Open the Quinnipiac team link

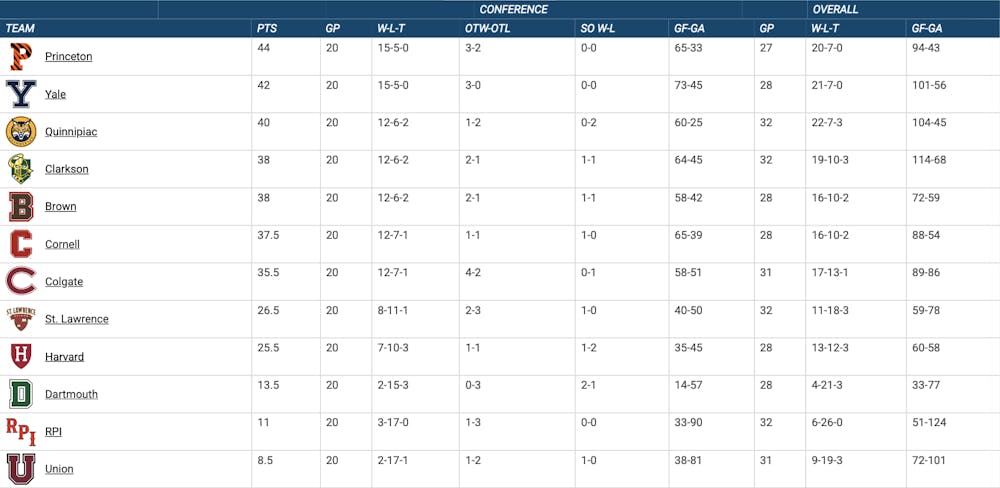click(x=71, y=132)
